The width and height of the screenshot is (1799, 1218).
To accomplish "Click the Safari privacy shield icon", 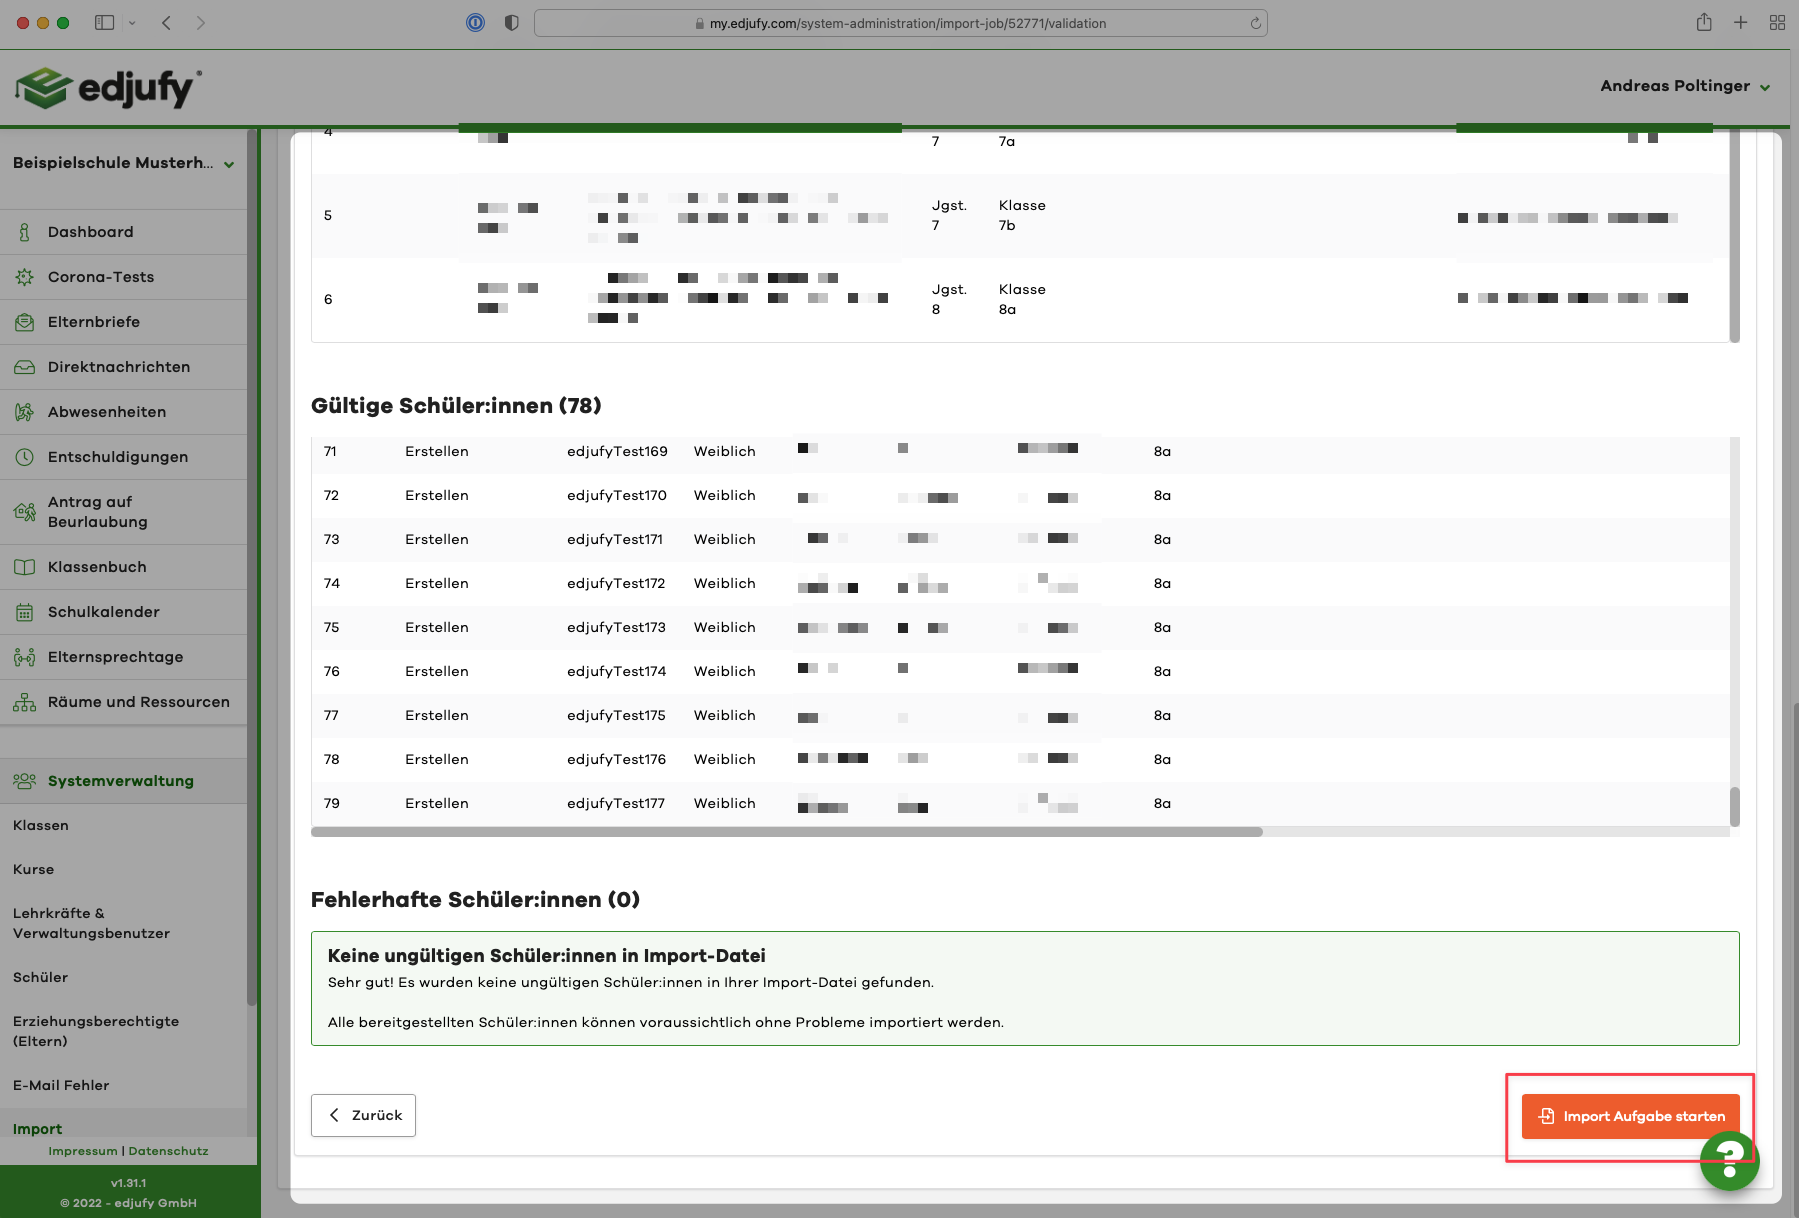I will tap(512, 23).
